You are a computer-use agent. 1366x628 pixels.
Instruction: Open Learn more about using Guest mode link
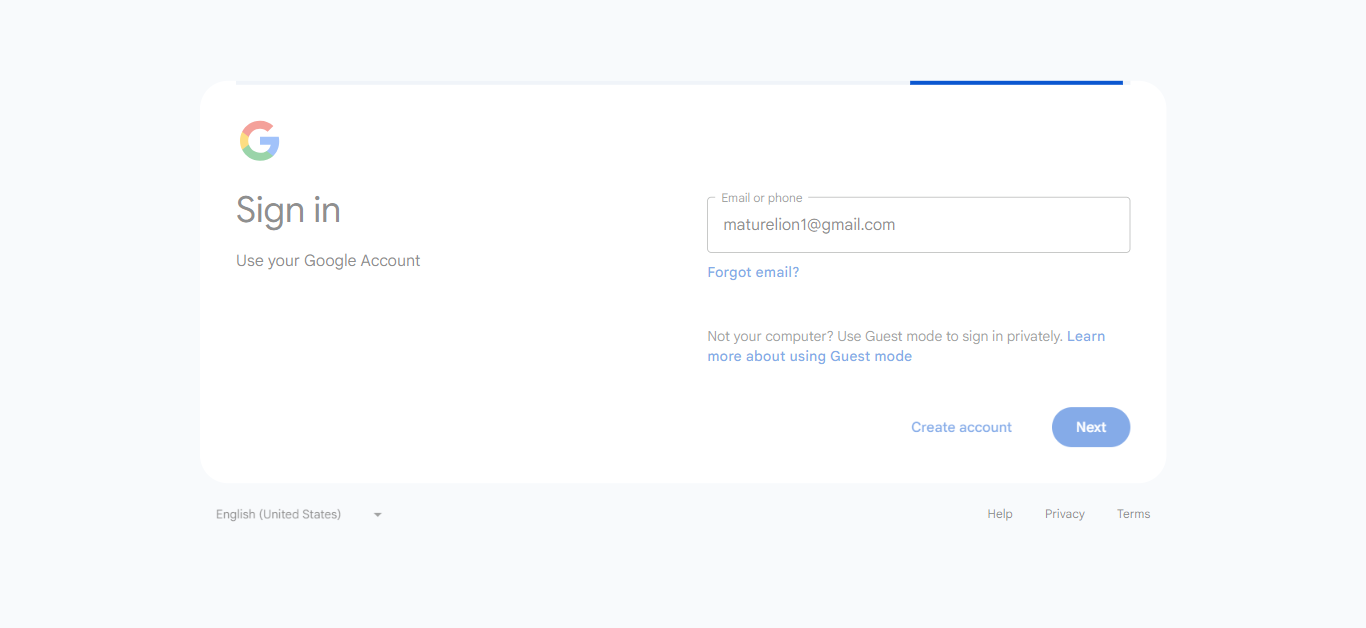point(809,356)
